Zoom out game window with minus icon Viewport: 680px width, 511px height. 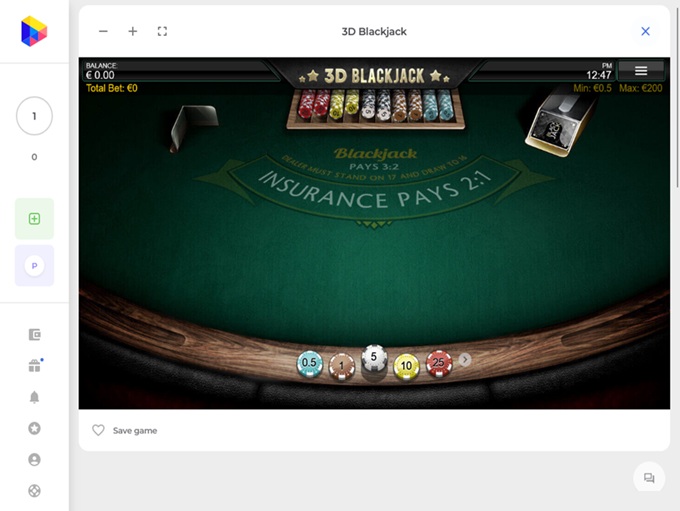(x=103, y=31)
